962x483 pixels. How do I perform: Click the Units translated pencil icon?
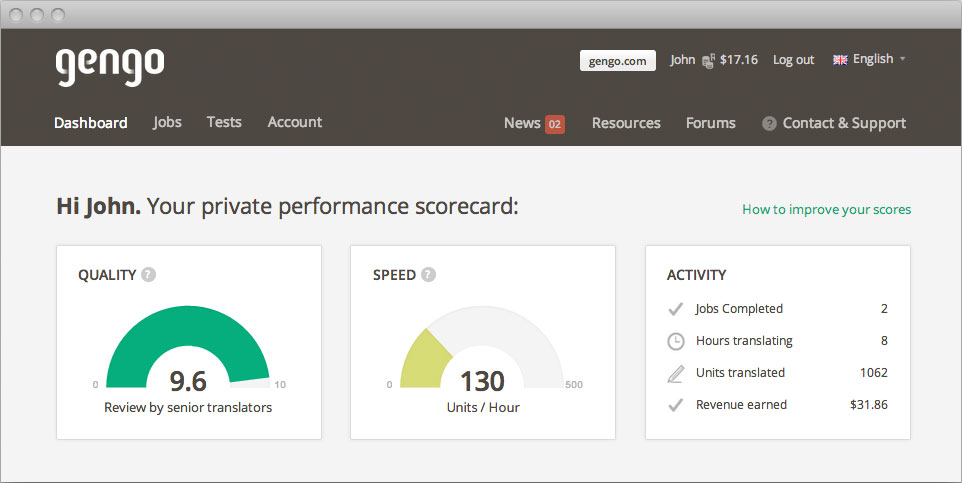[676, 373]
